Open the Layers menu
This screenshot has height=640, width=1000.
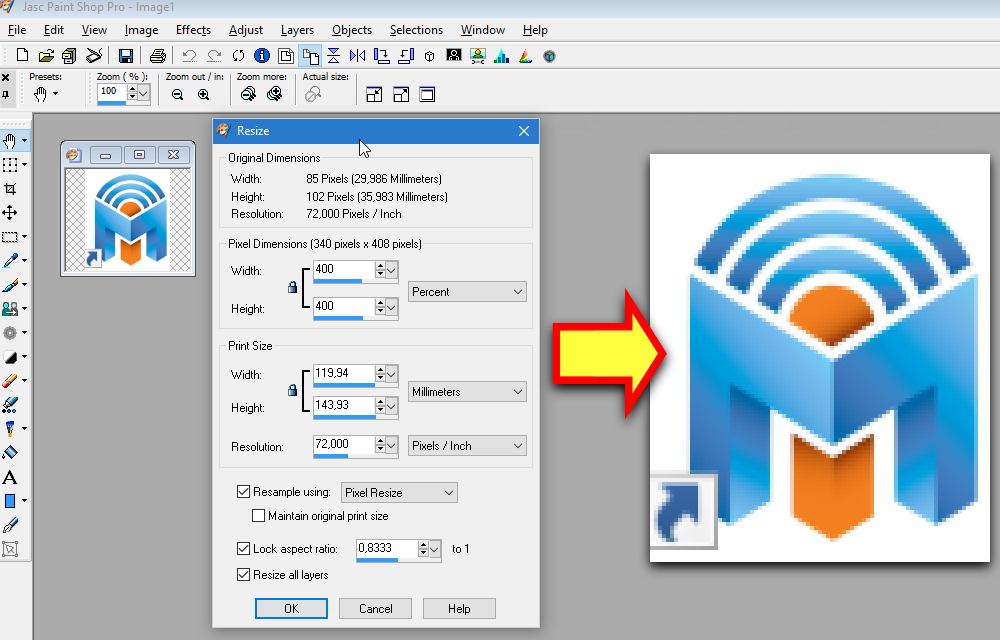[297, 30]
